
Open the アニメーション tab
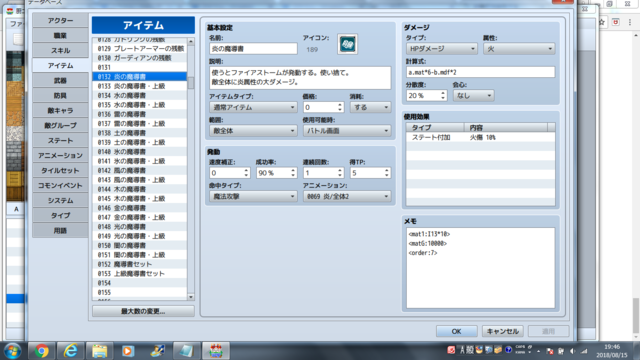pyautogui.click(x=60, y=156)
